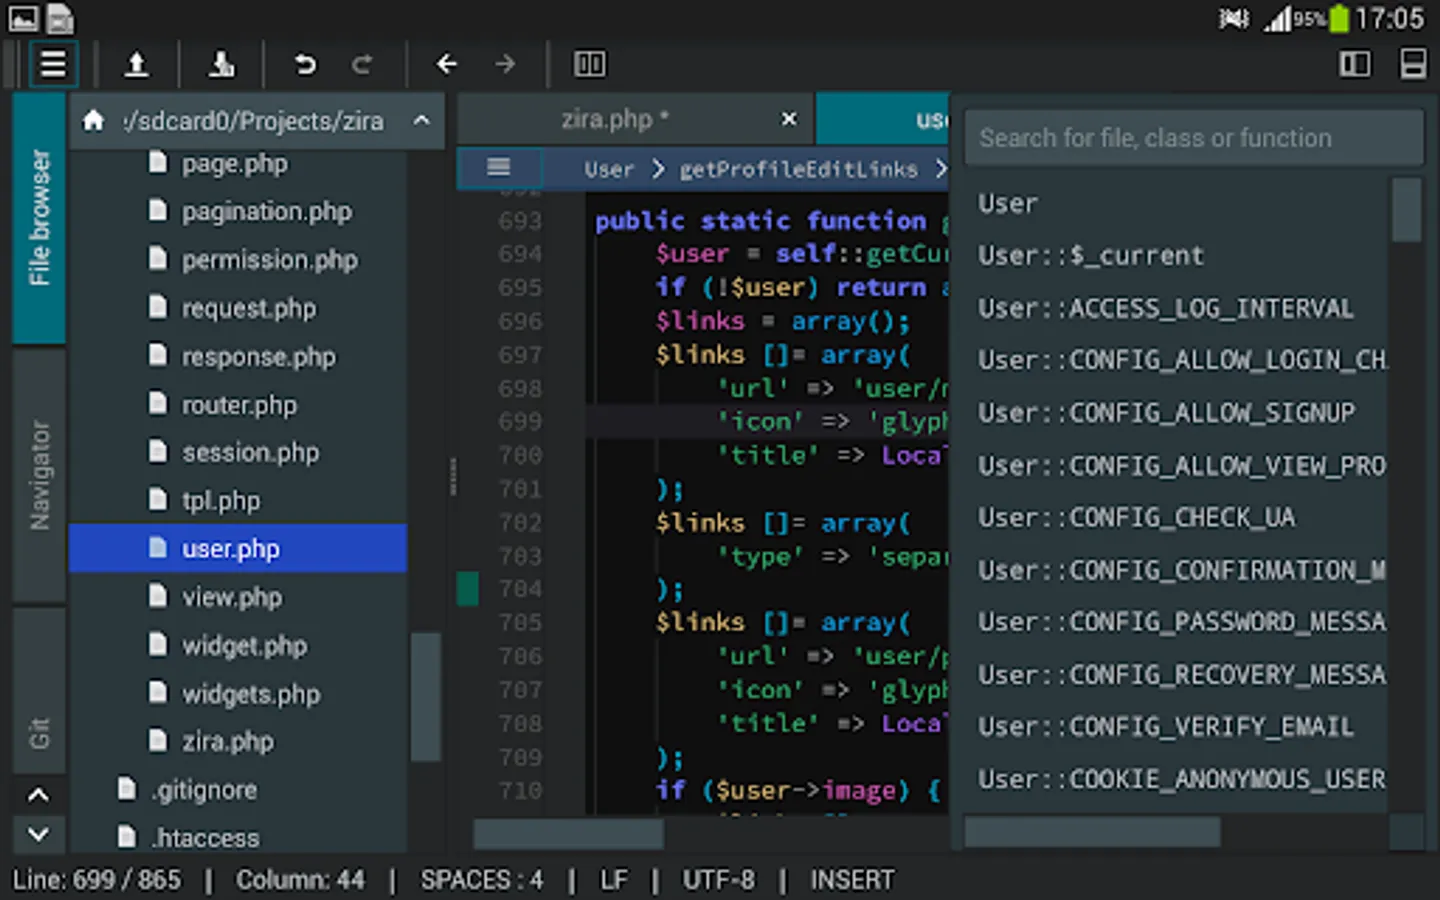This screenshot has width=1440, height=900.
Task: Toggle the split editor view
Action: pyautogui.click(x=589, y=65)
